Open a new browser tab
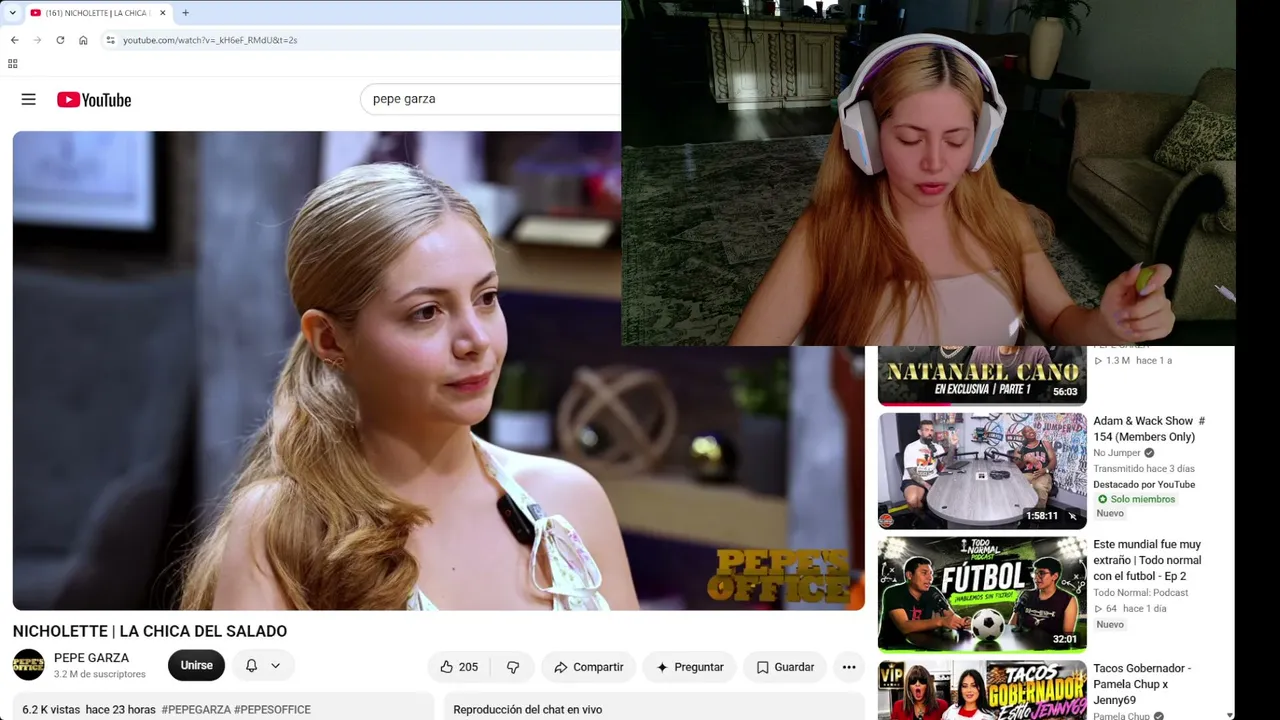Screen dimensions: 1280x720 point(185,13)
